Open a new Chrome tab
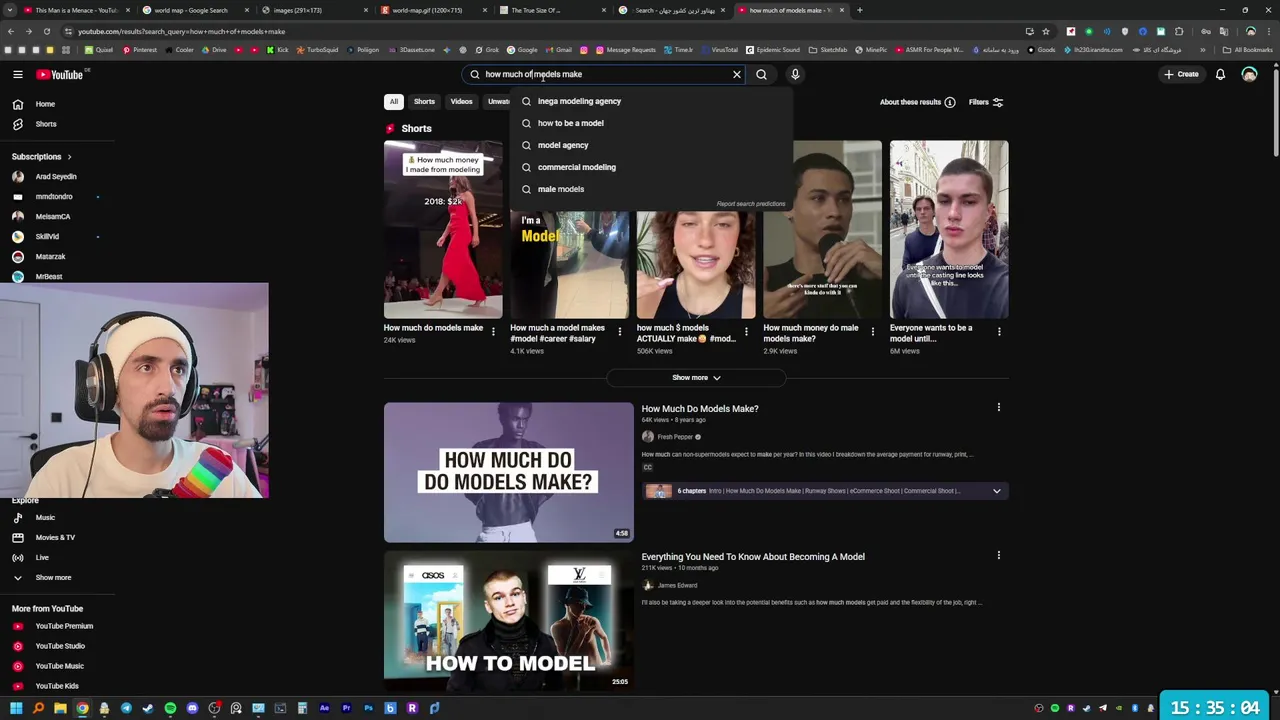Screen dimensions: 1280x720 tap(860, 10)
